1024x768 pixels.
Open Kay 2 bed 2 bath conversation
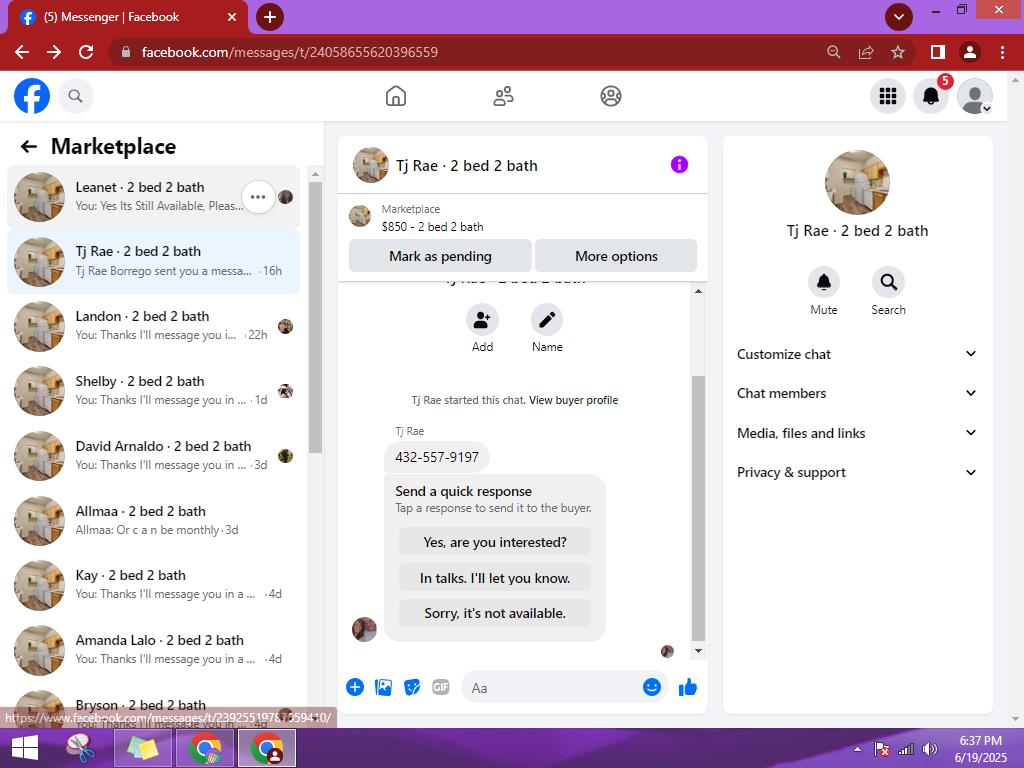click(x=153, y=585)
